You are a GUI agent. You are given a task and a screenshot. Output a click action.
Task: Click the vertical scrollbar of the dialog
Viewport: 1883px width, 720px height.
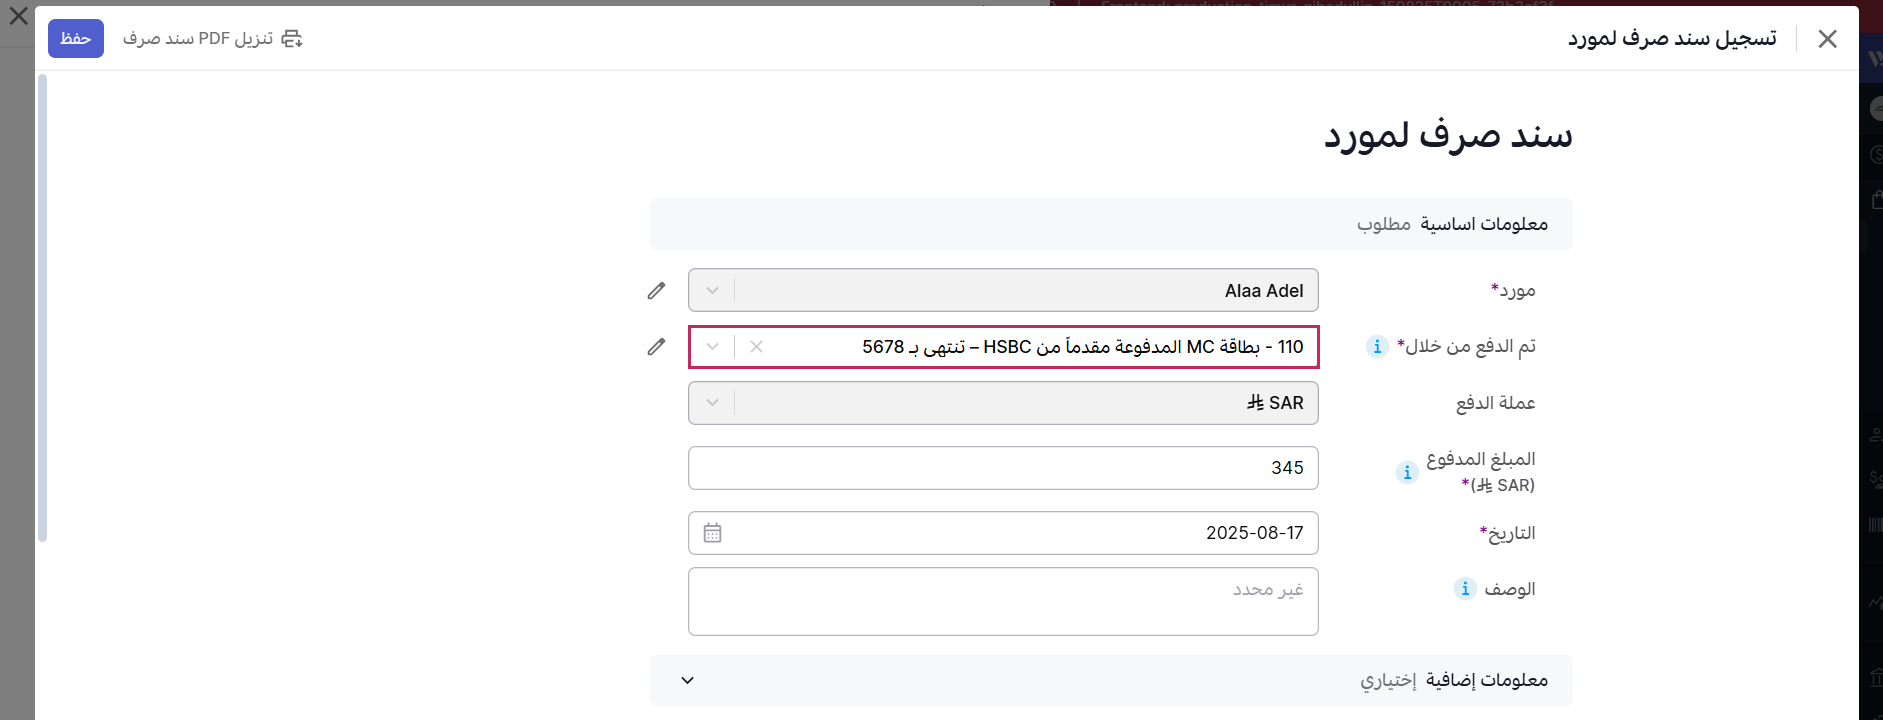pos(42,300)
